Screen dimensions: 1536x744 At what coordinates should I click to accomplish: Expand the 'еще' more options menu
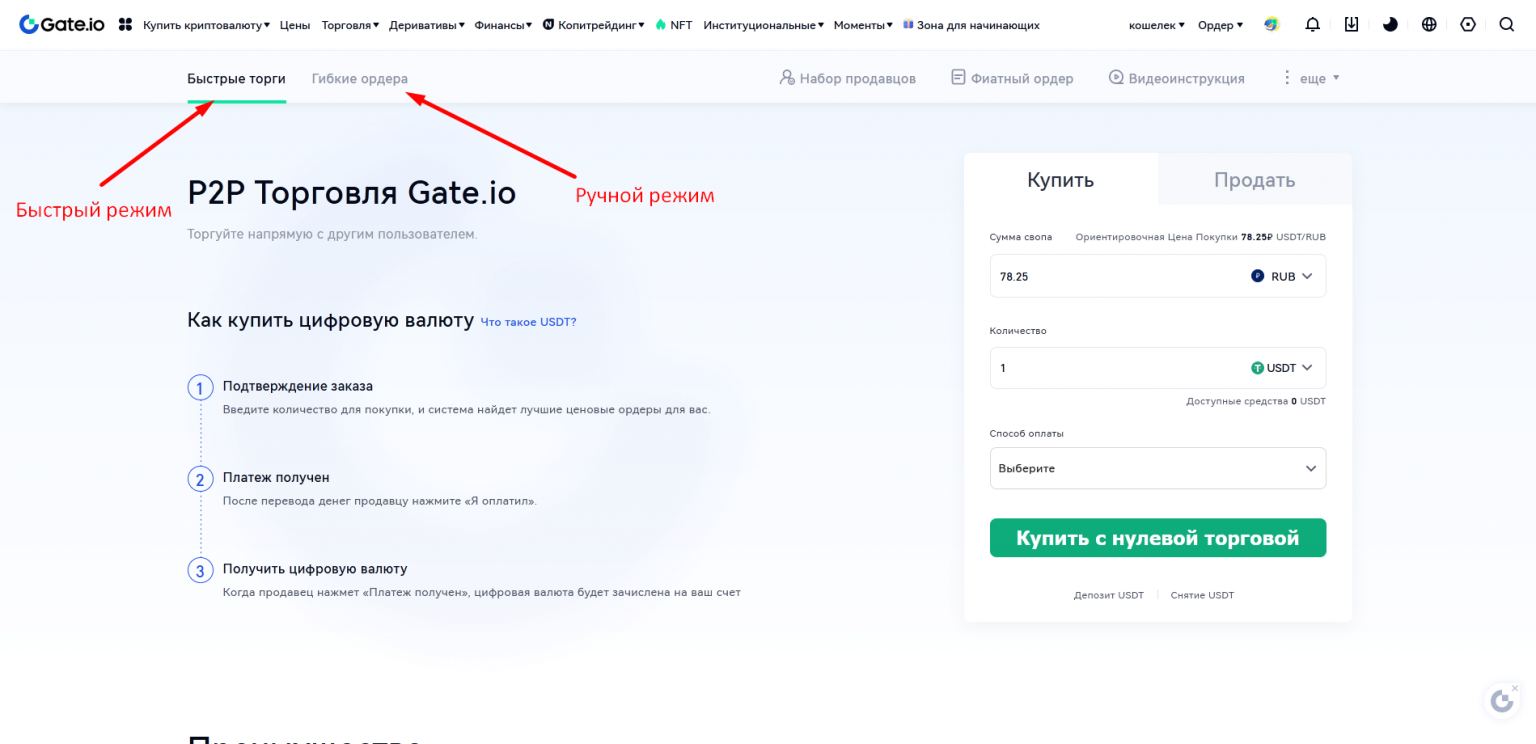[x=1312, y=78]
